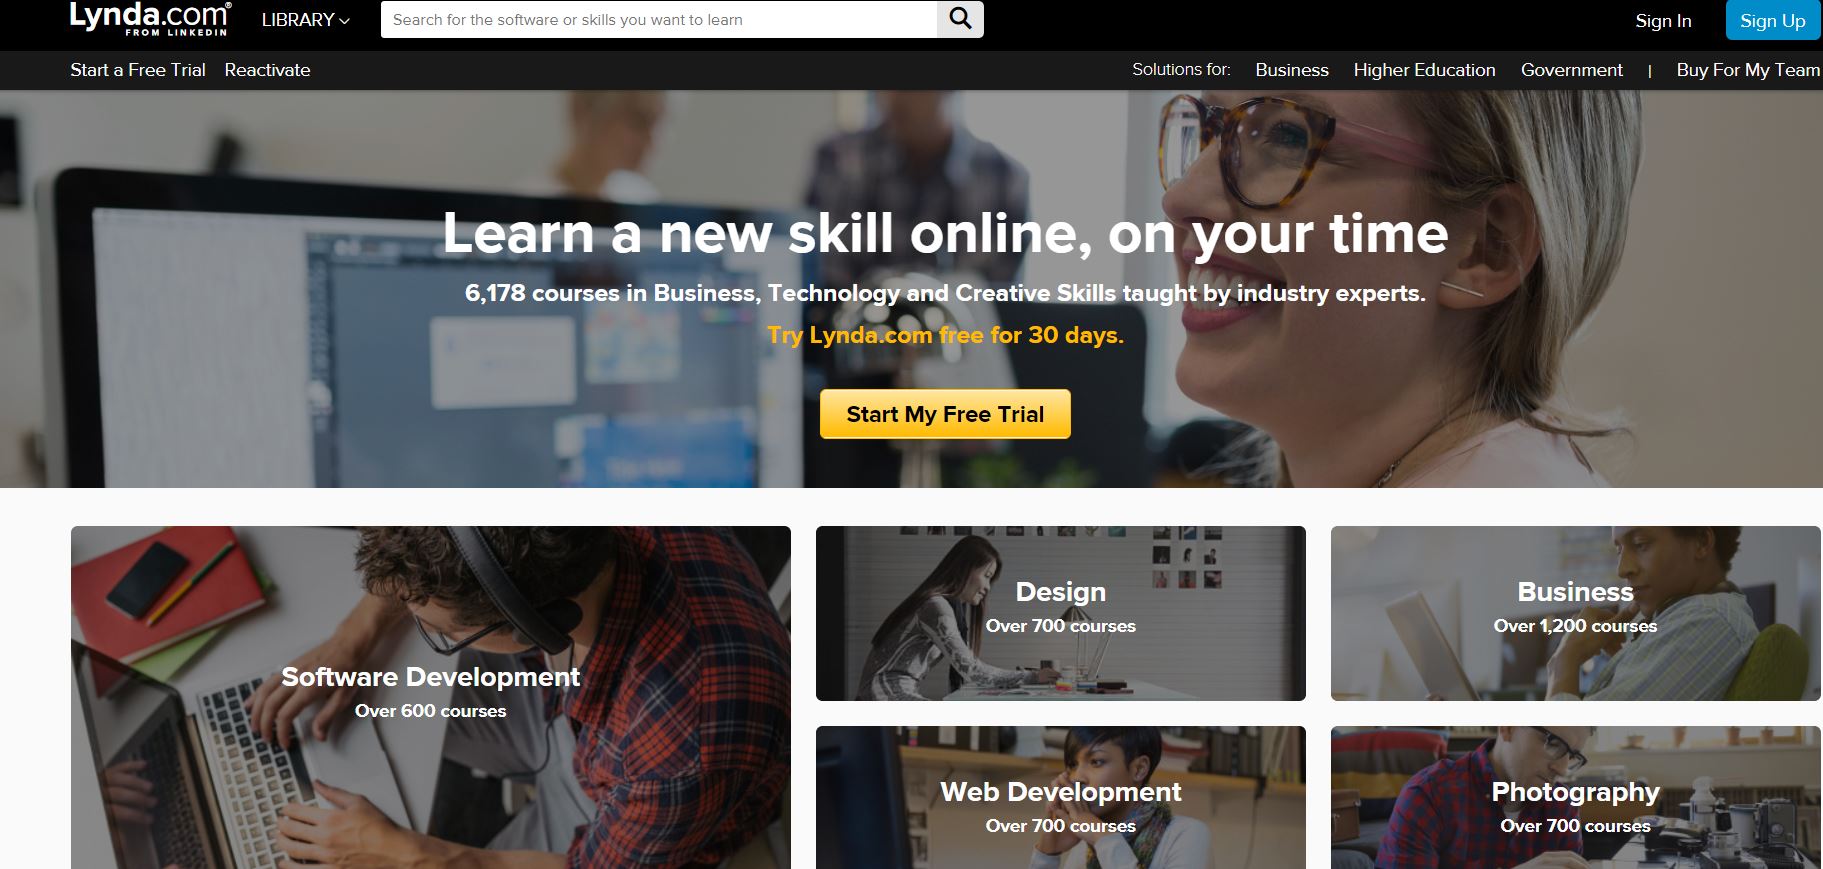Click 'Try Lynda.com free for 30 days' text
The image size is (1823, 869).
click(x=945, y=335)
